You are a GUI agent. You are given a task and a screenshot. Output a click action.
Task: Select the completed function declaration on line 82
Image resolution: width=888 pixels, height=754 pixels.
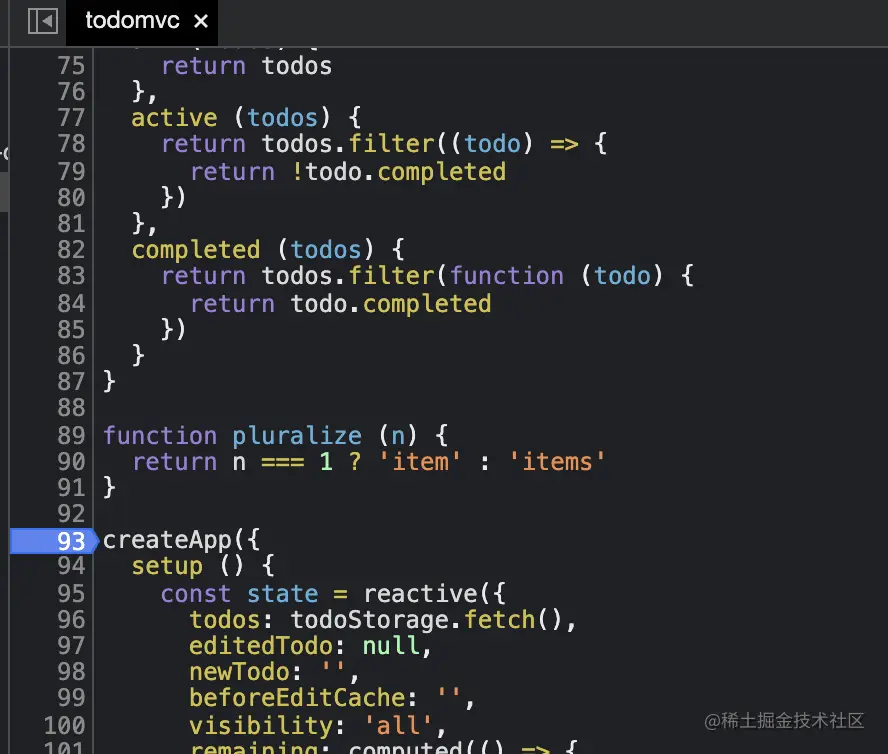[196, 249]
